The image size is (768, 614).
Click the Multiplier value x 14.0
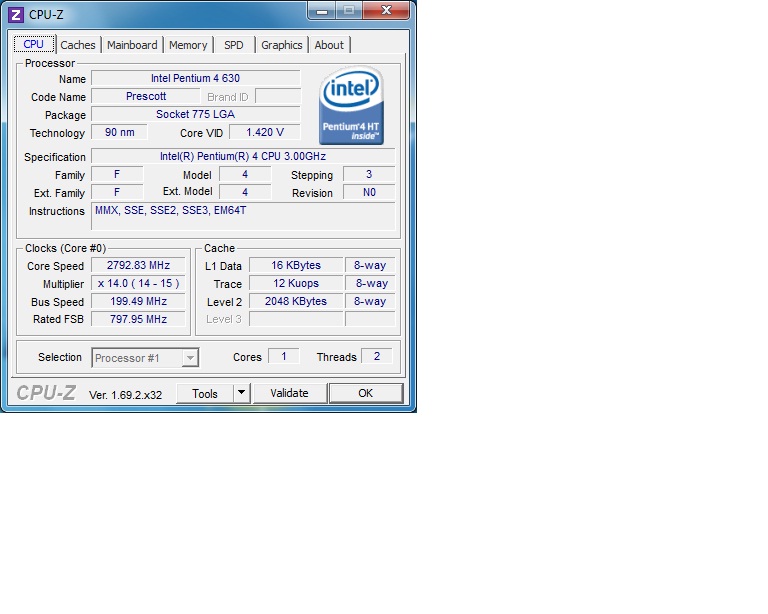[x=139, y=283]
